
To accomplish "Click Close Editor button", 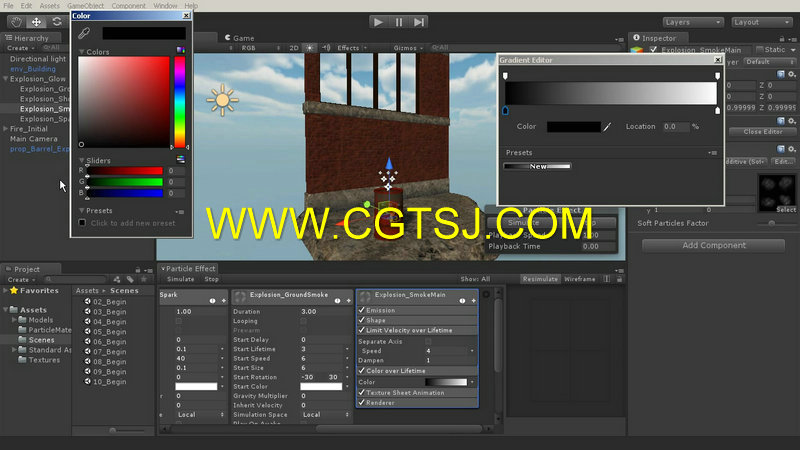I will pyautogui.click(x=763, y=132).
